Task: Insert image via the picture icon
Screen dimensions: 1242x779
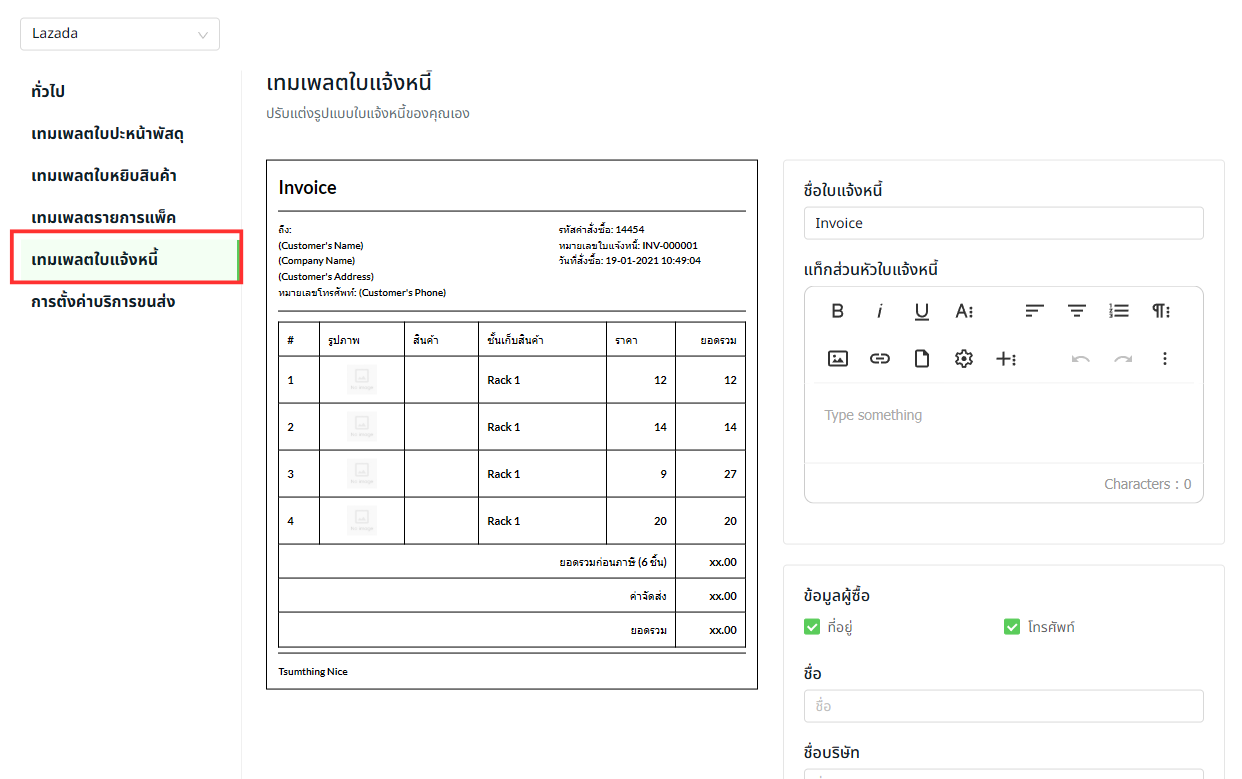Action: pyautogui.click(x=838, y=359)
